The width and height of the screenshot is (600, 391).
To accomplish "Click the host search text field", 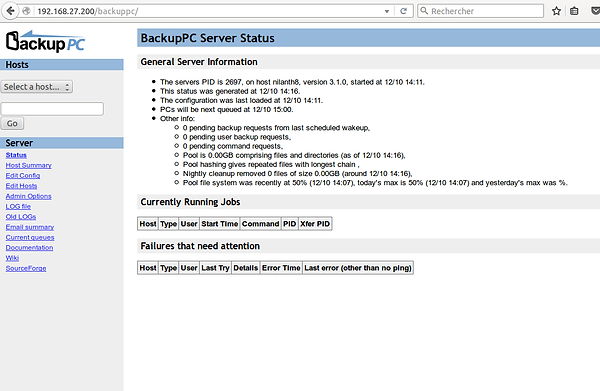I will 52,109.
